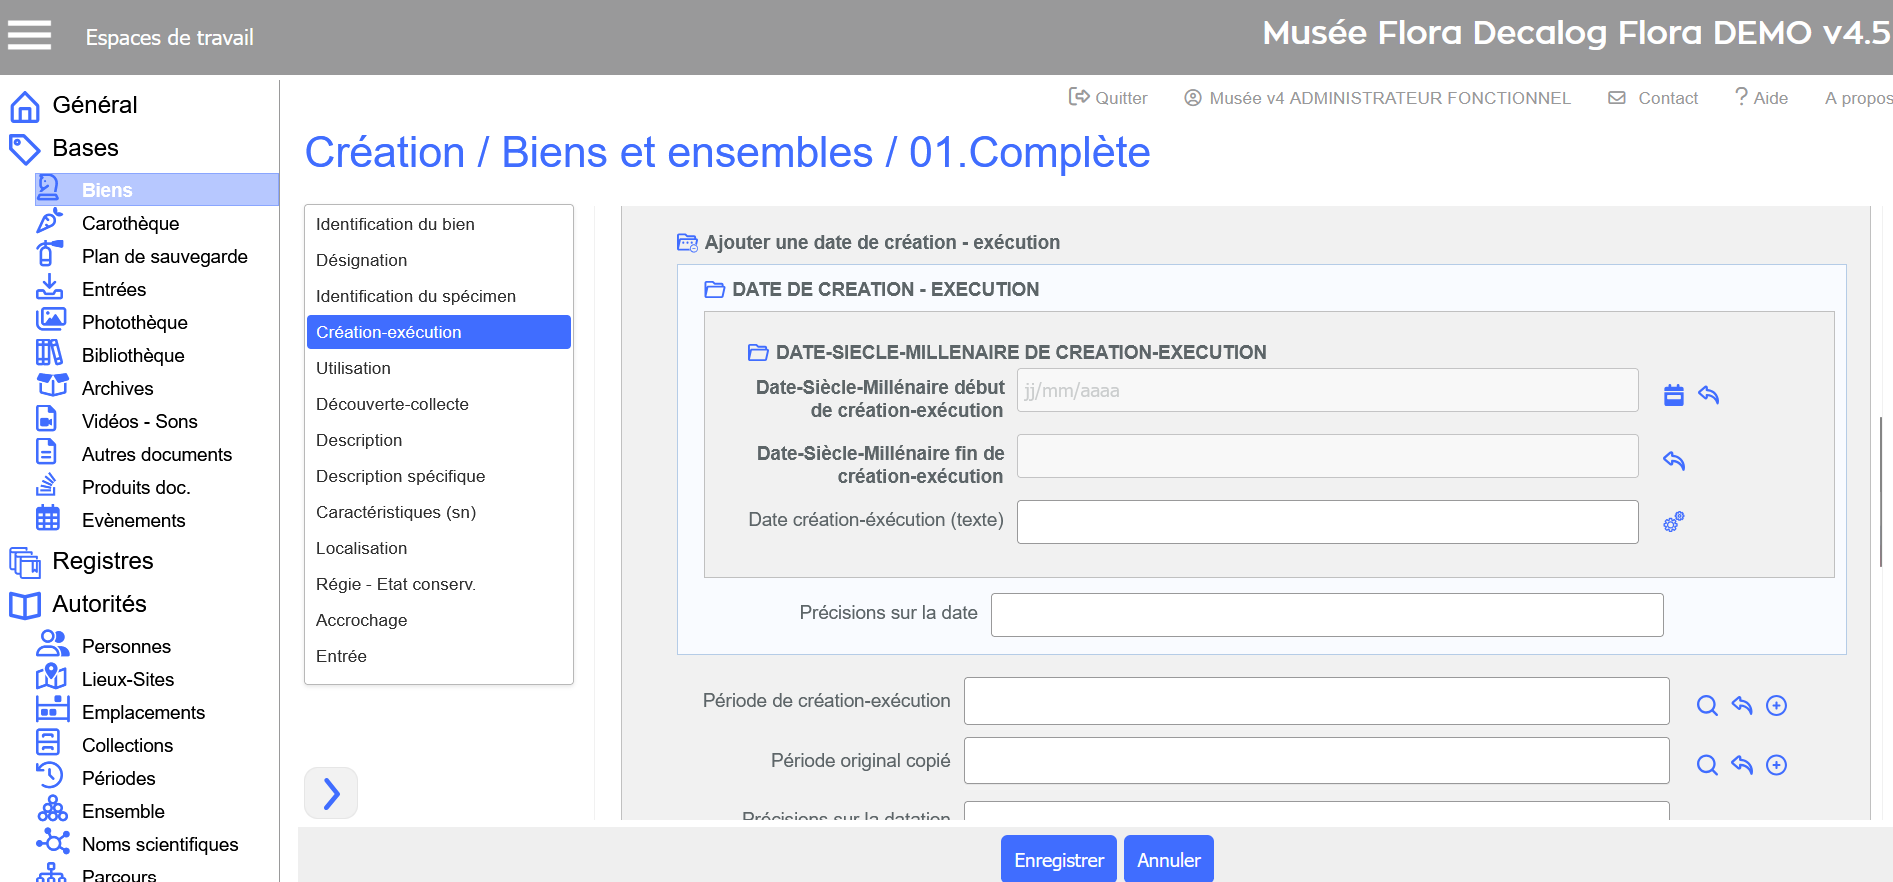Click the Annuler button
1893x882 pixels.
tap(1168, 860)
